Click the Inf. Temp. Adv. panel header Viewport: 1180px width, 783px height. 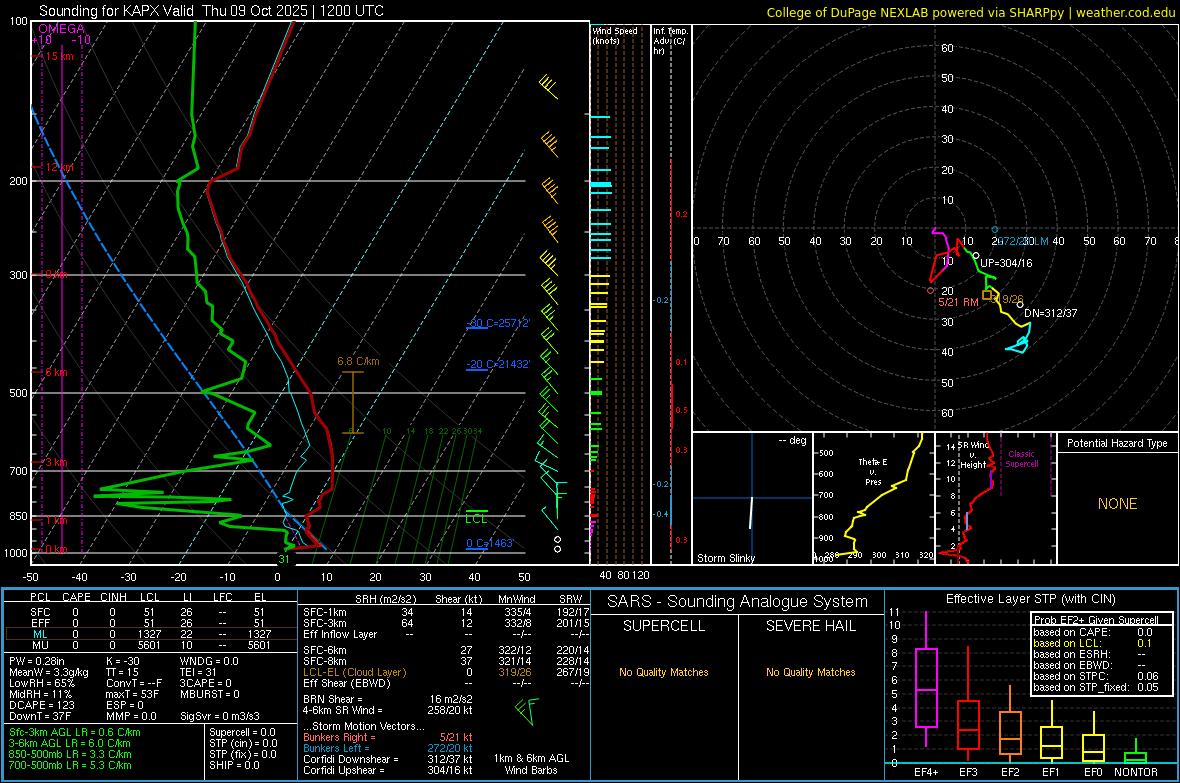click(670, 41)
